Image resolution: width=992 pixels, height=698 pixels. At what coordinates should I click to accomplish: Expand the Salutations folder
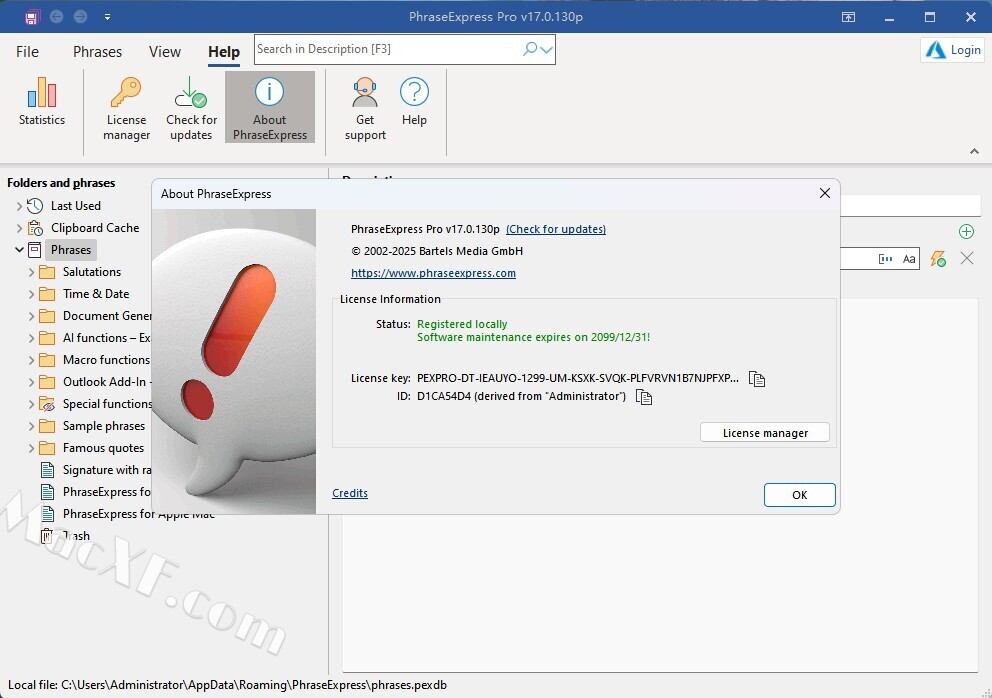pos(31,272)
